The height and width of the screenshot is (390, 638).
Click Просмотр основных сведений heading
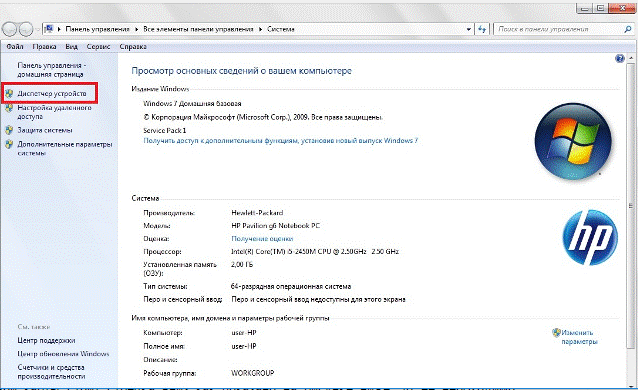tap(241, 71)
